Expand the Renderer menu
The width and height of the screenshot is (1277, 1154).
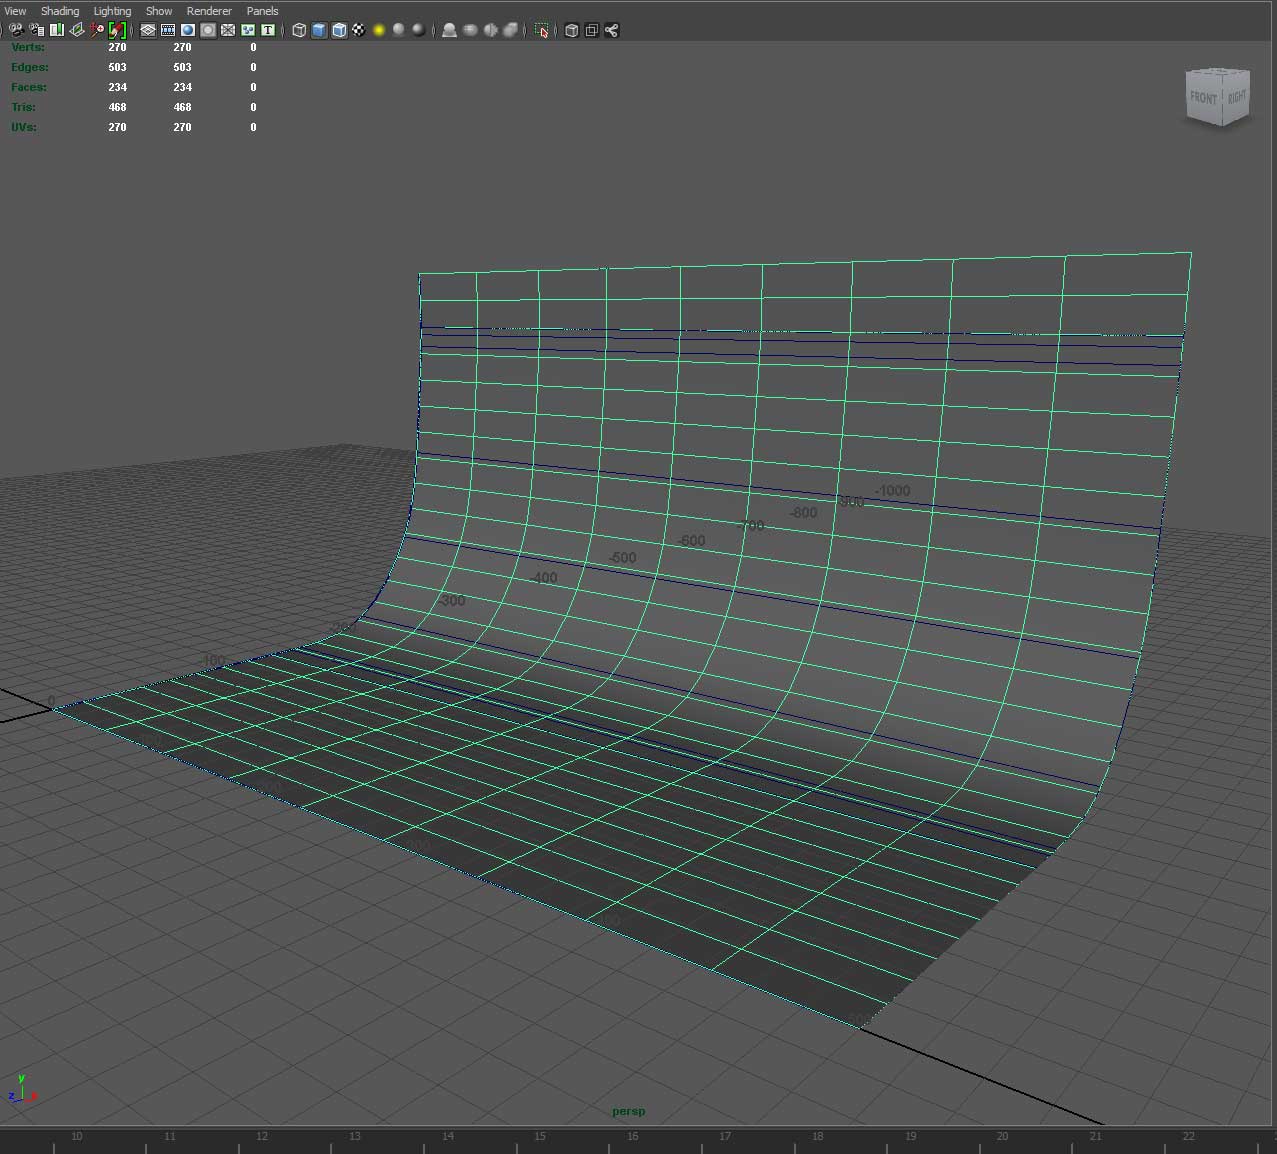(x=209, y=11)
